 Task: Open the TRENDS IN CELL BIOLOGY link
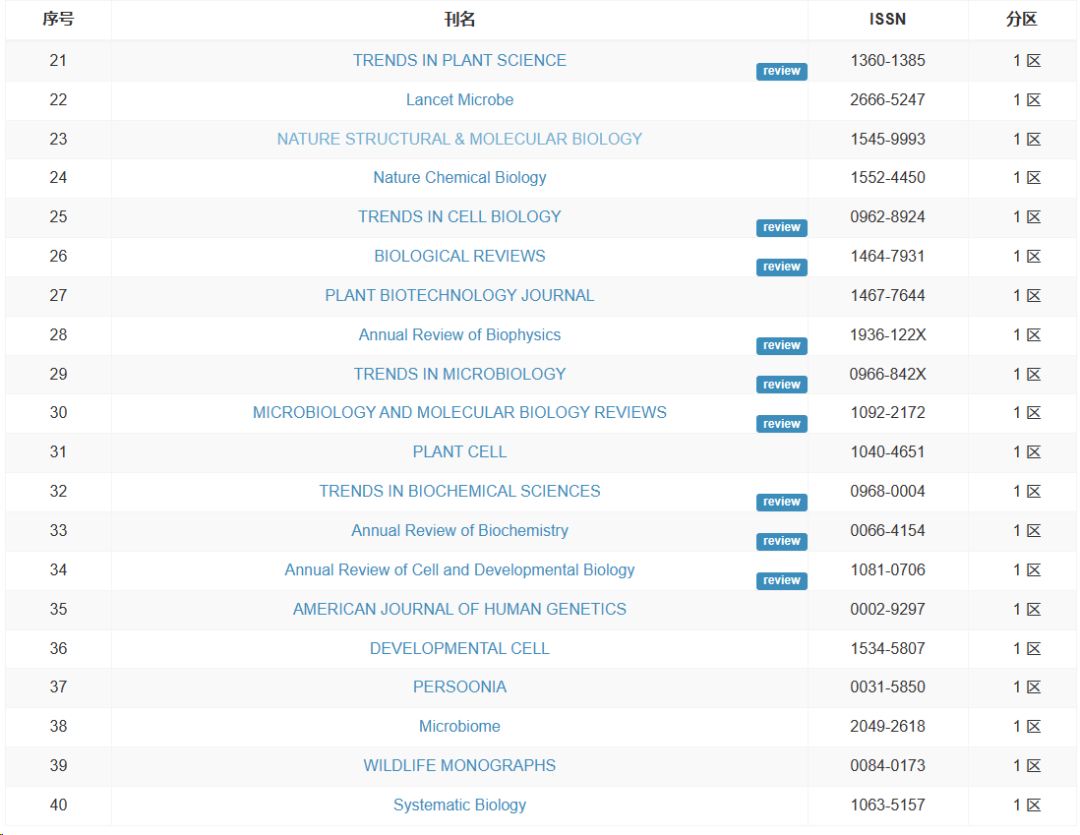pyautogui.click(x=459, y=217)
